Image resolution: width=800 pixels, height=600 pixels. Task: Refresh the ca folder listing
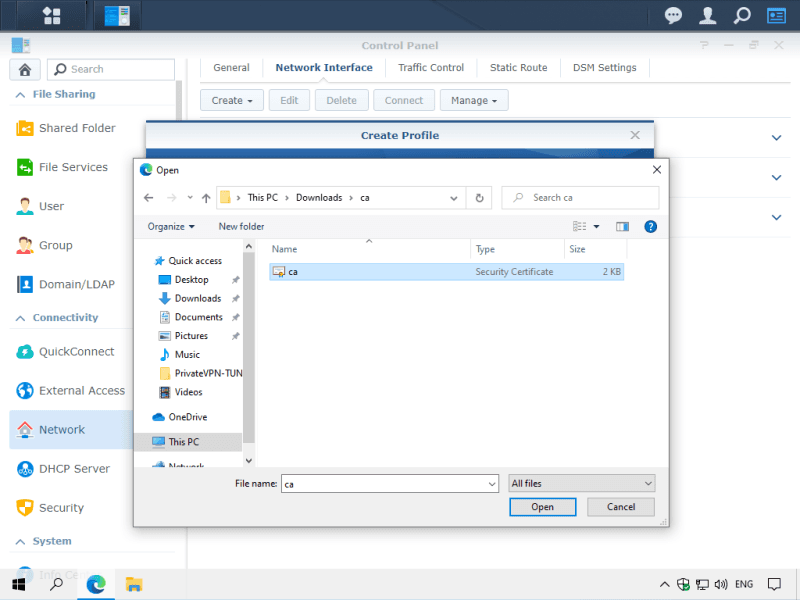[x=480, y=198]
